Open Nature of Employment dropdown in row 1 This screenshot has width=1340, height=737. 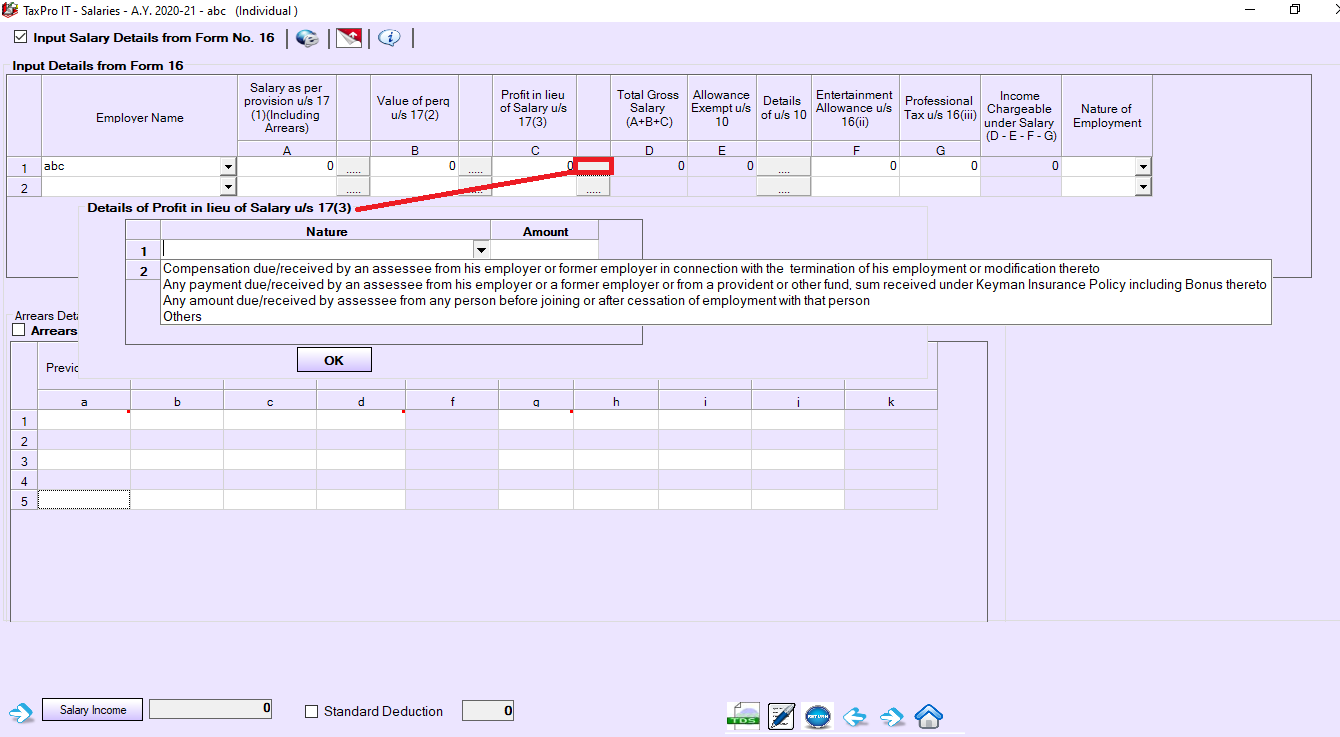click(x=1143, y=167)
